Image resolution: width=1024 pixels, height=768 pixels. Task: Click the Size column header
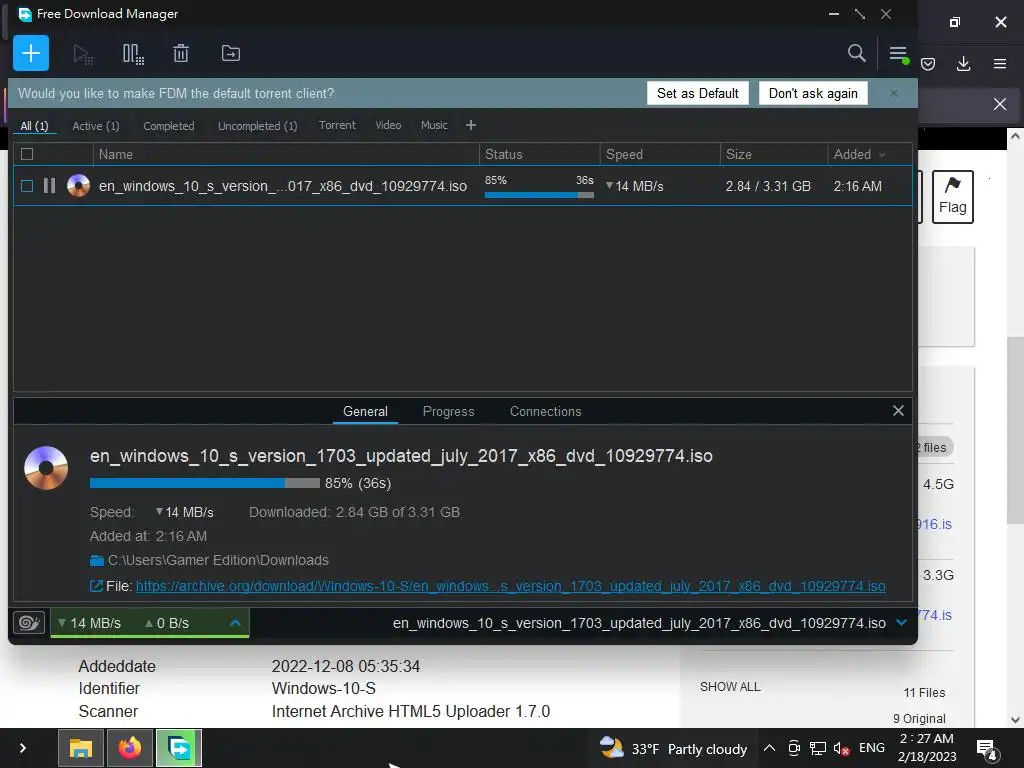click(774, 154)
